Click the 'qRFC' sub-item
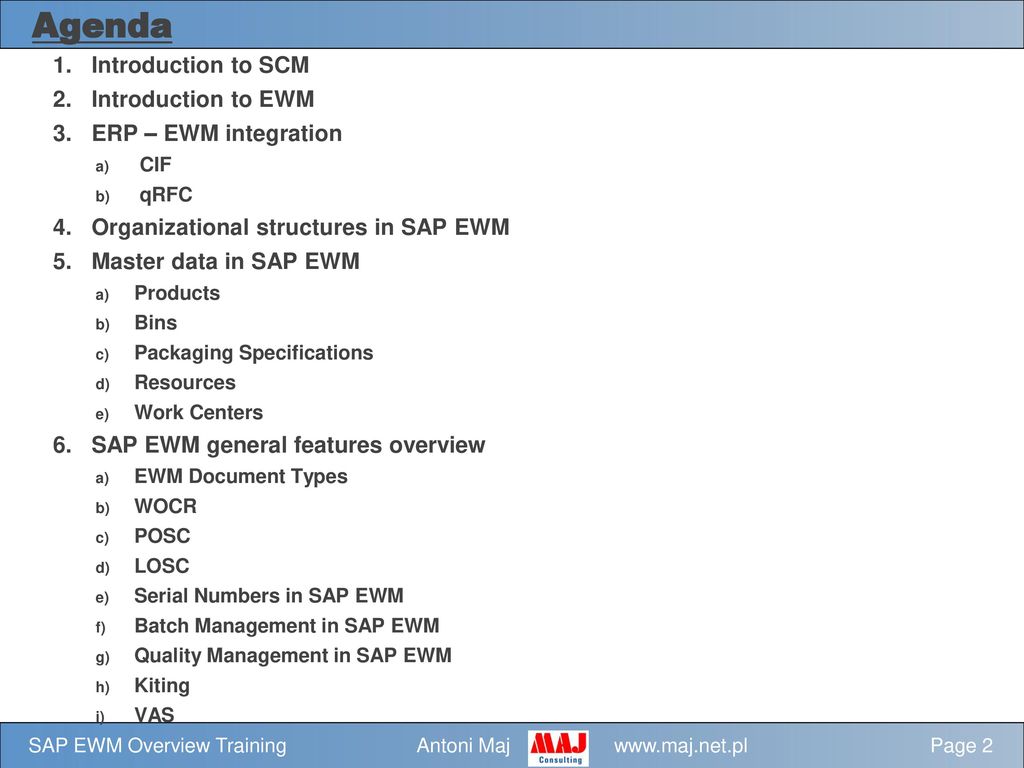The height and width of the screenshot is (768, 1024). [x=166, y=195]
